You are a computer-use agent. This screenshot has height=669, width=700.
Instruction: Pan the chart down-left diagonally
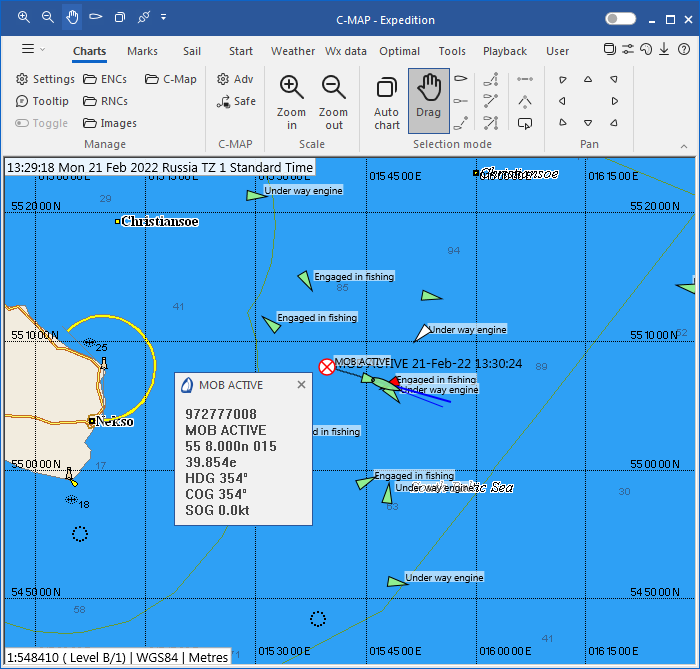click(562, 122)
